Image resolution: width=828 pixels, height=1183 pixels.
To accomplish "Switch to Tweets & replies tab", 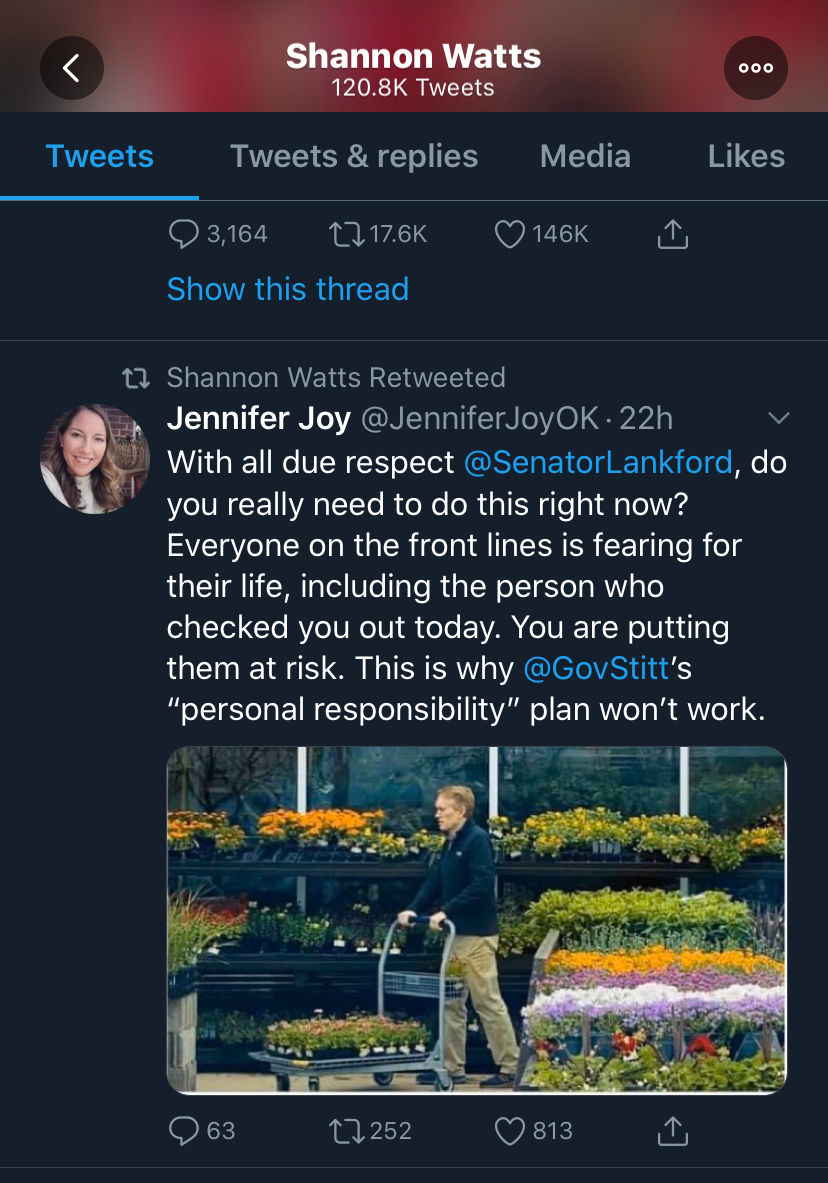I will (x=354, y=156).
